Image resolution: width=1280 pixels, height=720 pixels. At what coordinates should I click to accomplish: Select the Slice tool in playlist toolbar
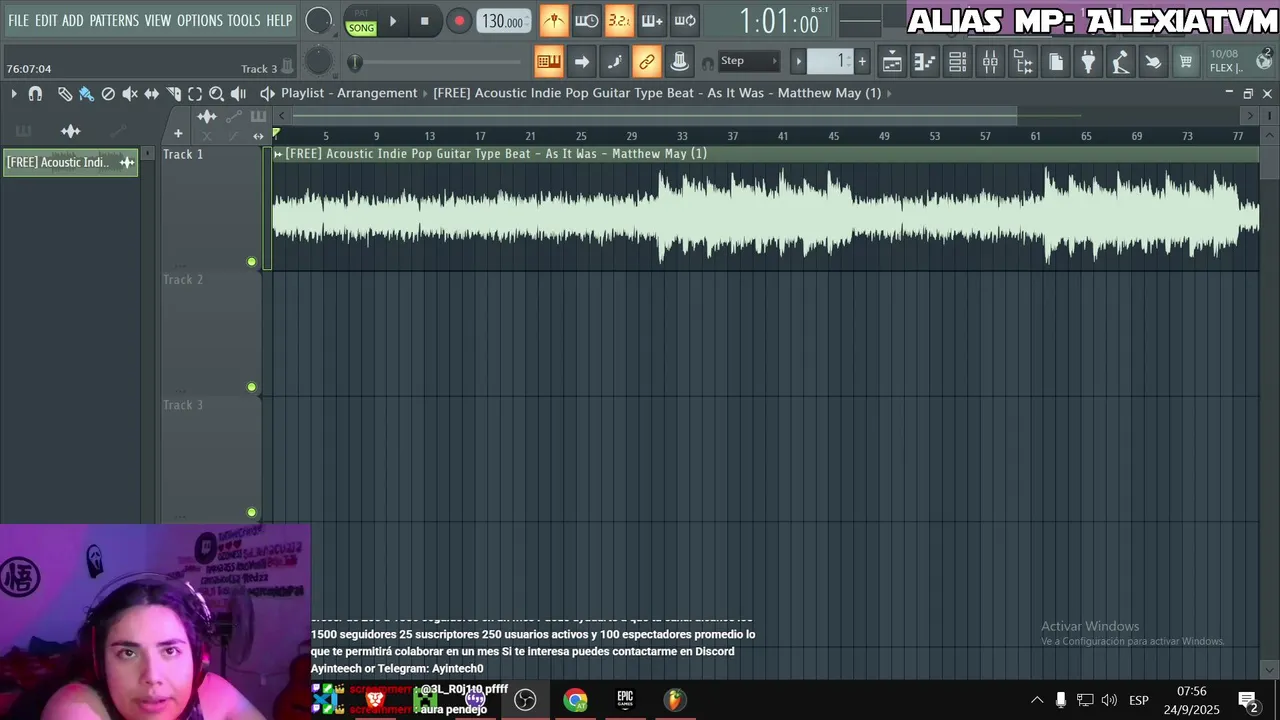(x=174, y=93)
